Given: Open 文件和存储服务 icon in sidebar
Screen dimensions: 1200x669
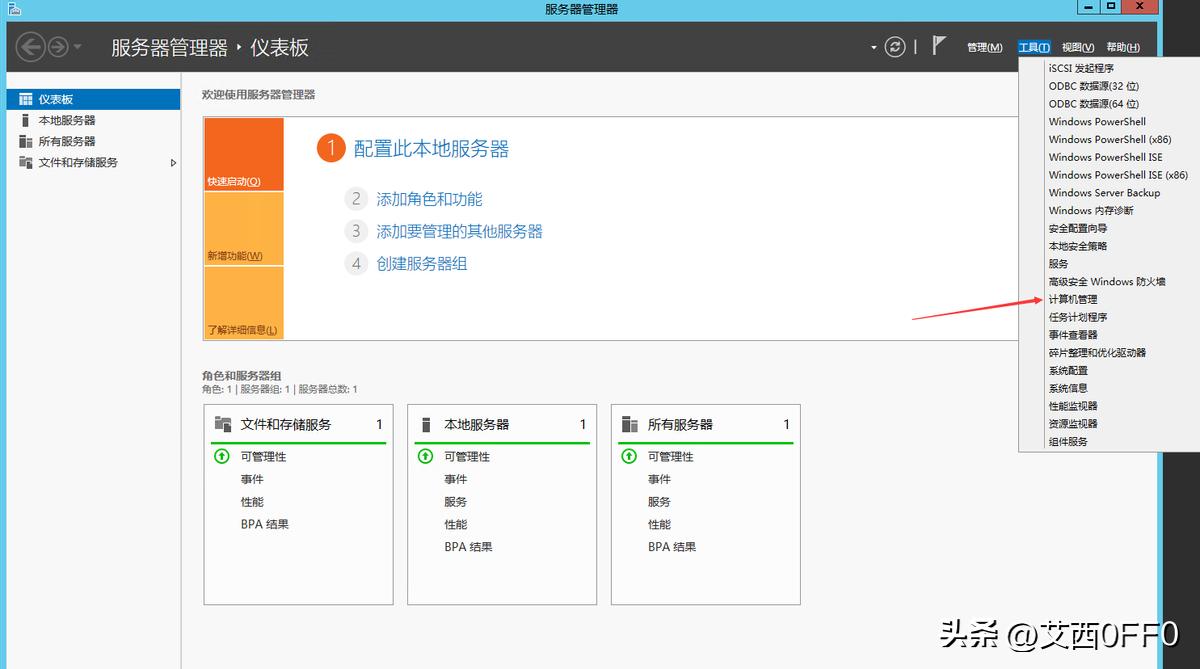Looking at the screenshot, I should 24,162.
